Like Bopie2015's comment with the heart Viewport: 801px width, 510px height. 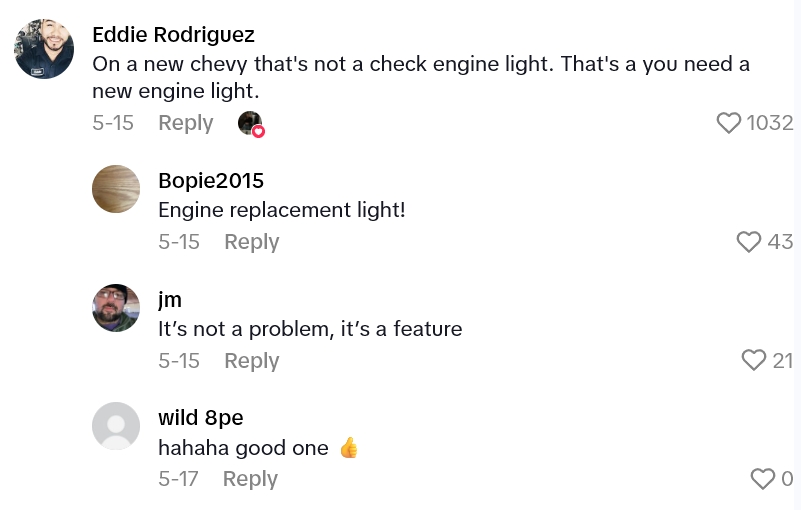[x=749, y=242]
